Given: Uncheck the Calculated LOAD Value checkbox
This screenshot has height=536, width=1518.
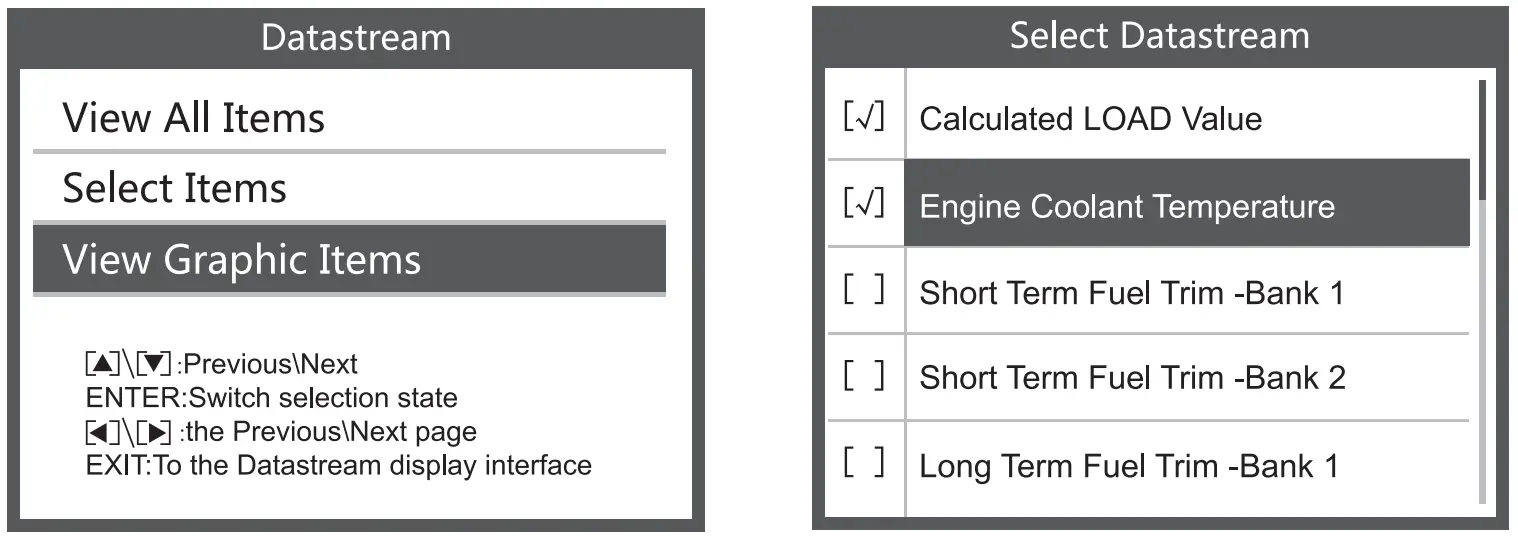Looking at the screenshot, I should pyautogui.click(x=864, y=118).
